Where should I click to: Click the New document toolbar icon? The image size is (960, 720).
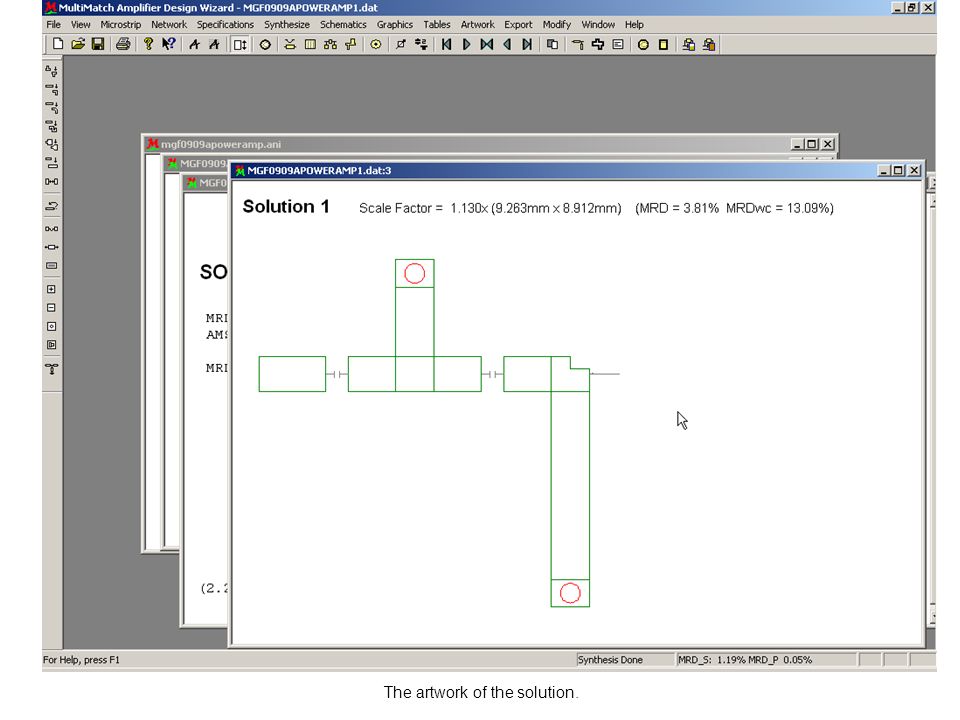click(x=58, y=44)
